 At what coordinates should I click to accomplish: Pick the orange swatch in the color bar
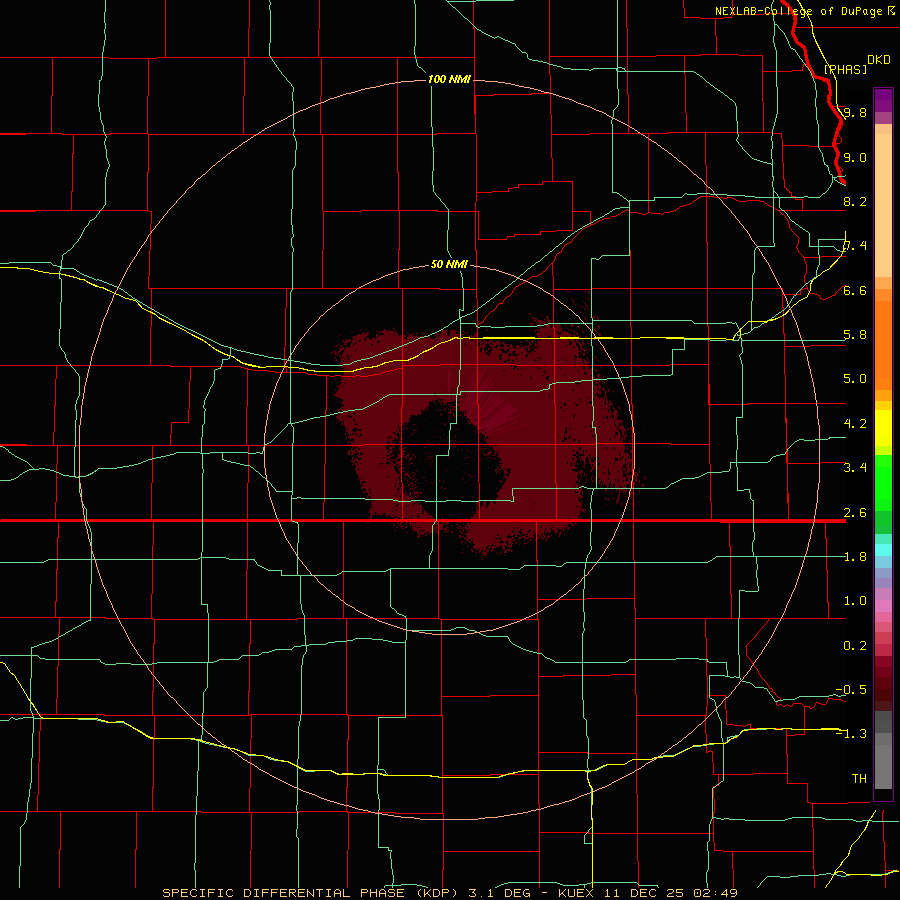pyautogui.click(x=883, y=345)
